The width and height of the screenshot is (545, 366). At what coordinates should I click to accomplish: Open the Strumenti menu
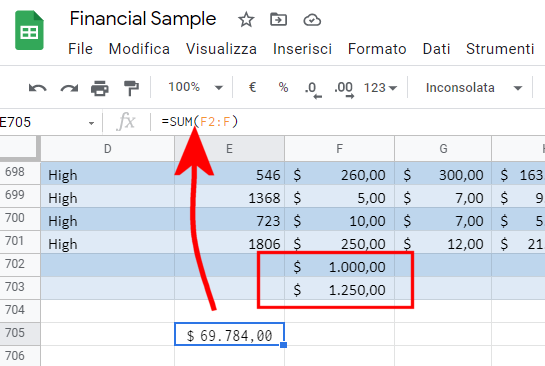[x=500, y=49]
